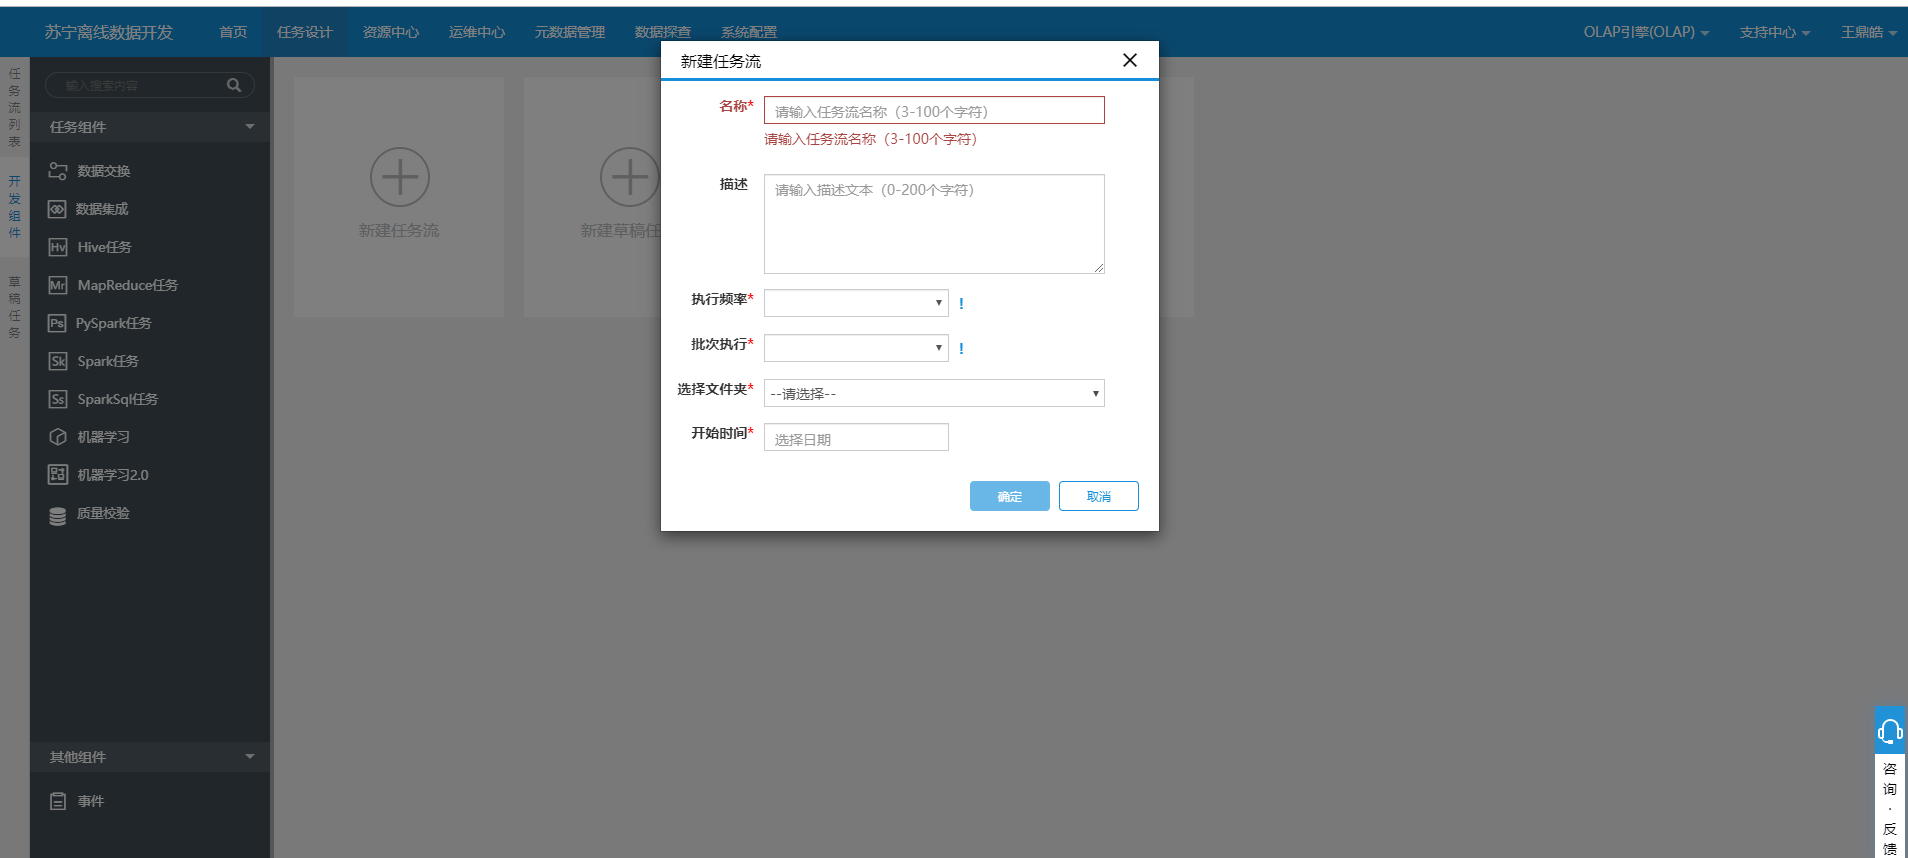Click the 开始时间 date field

pyautogui.click(x=856, y=437)
